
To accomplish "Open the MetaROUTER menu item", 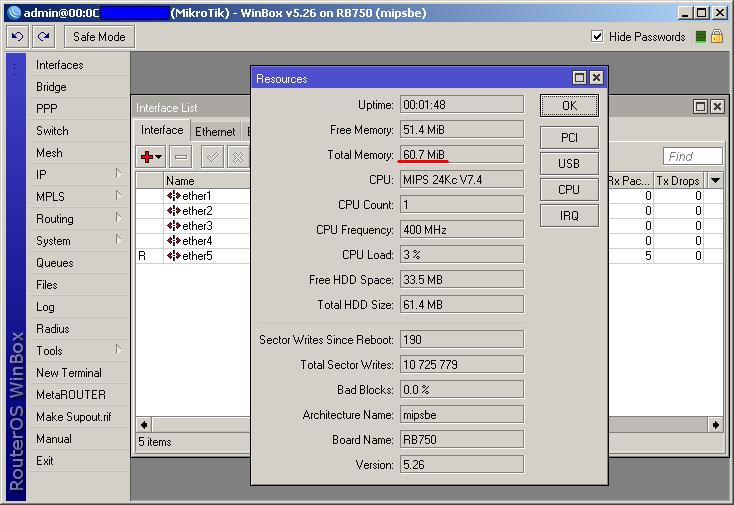I will pyautogui.click(x=71, y=395).
